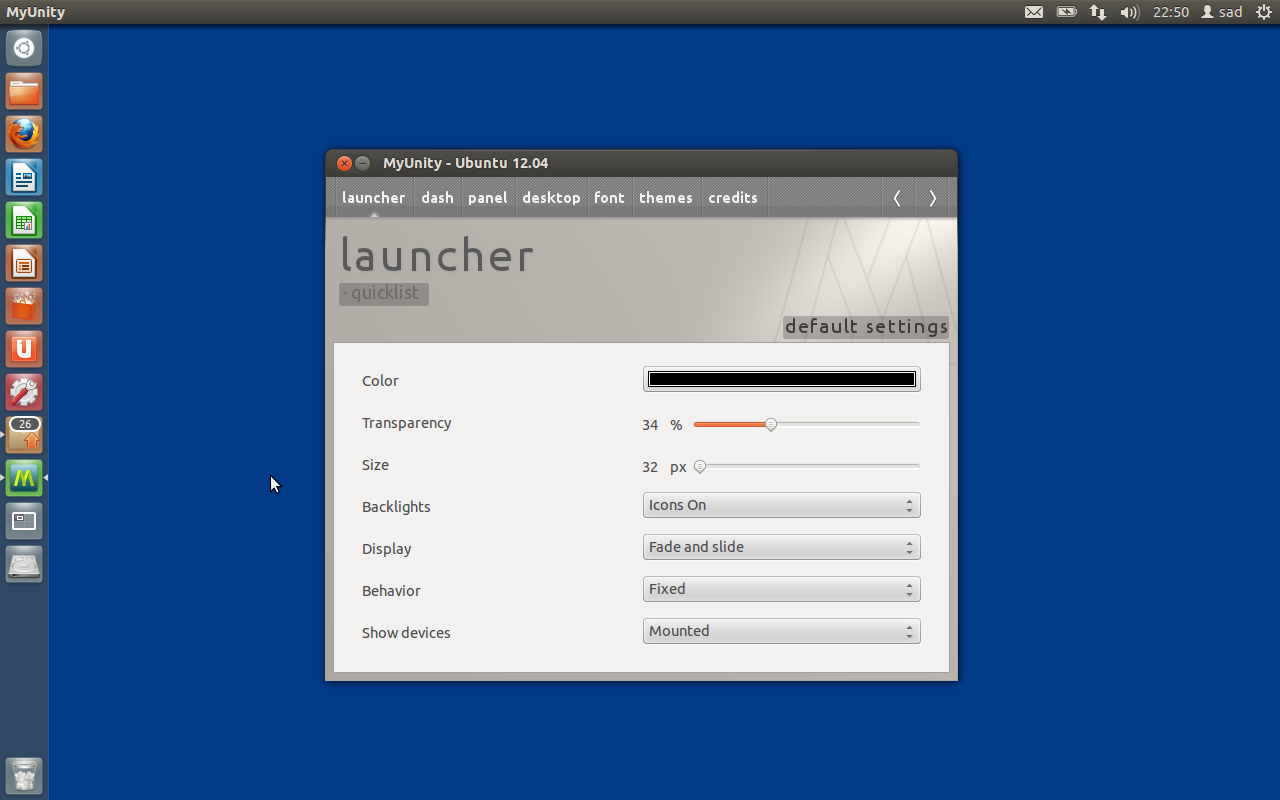Screen dimensions: 1280x800
Task: Switch to the credits tab
Action: [733, 198]
